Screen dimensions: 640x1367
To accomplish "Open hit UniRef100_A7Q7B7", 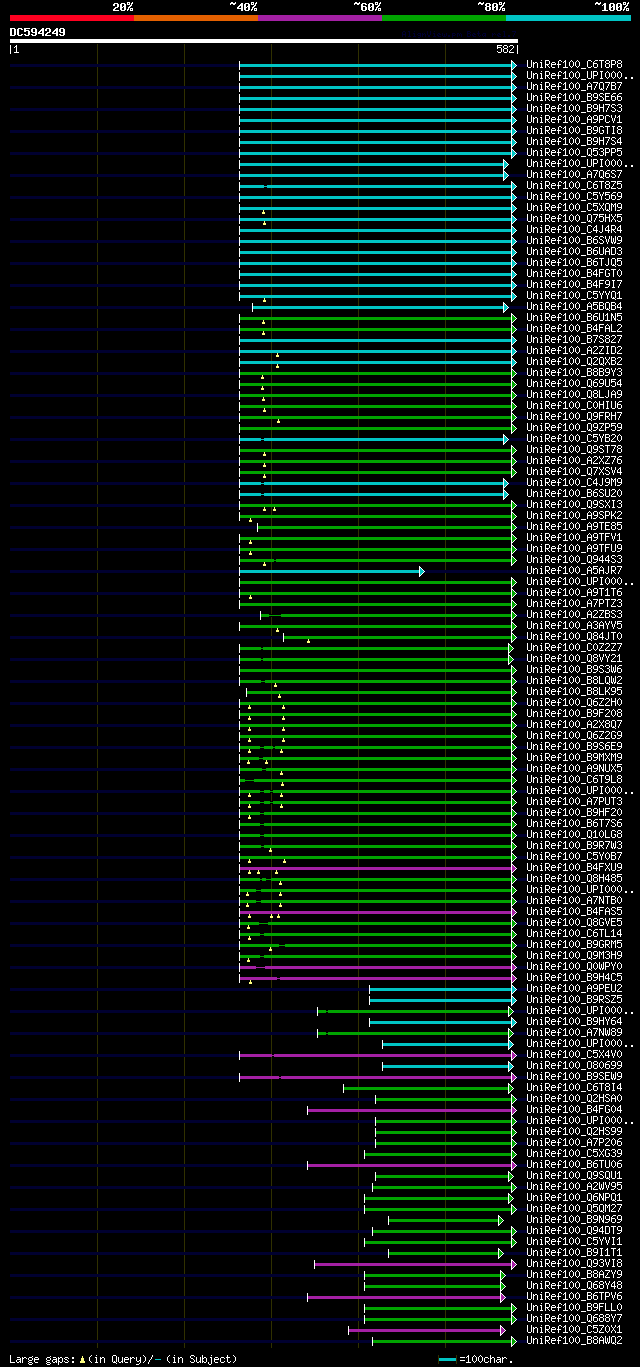I will click(x=574, y=86).
